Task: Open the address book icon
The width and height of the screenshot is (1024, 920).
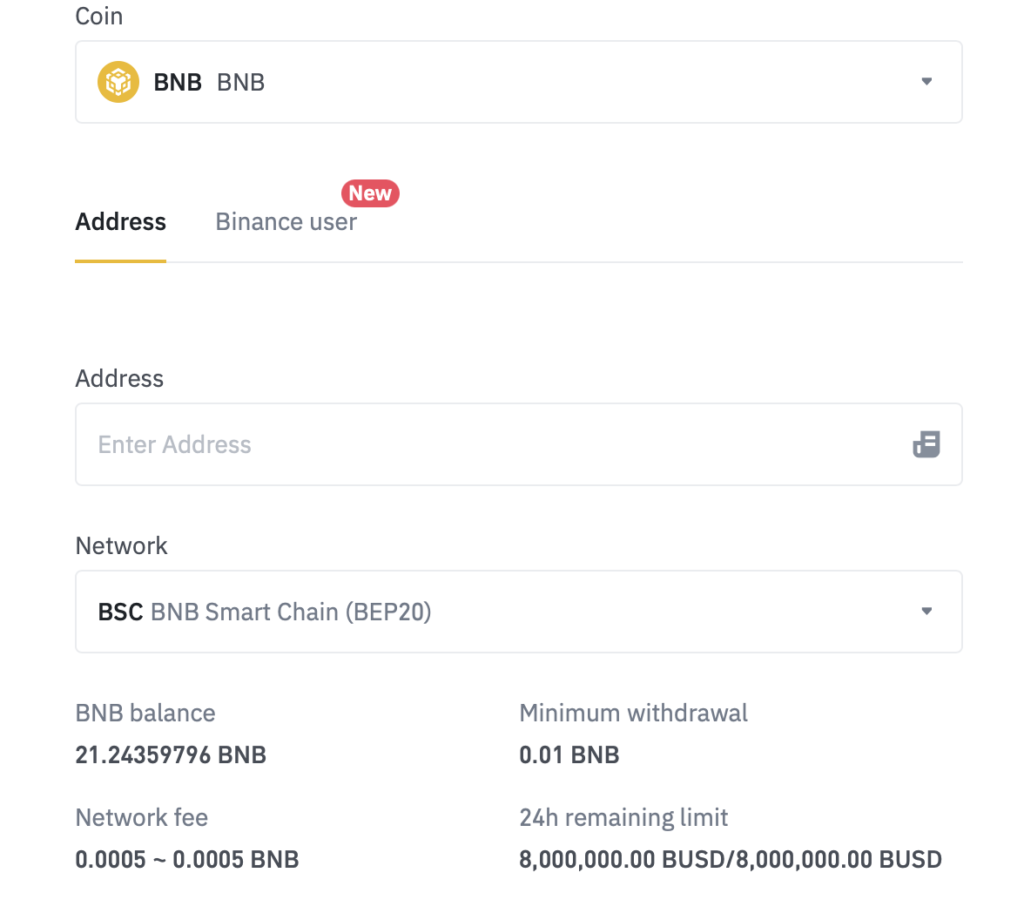Action: tap(926, 444)
